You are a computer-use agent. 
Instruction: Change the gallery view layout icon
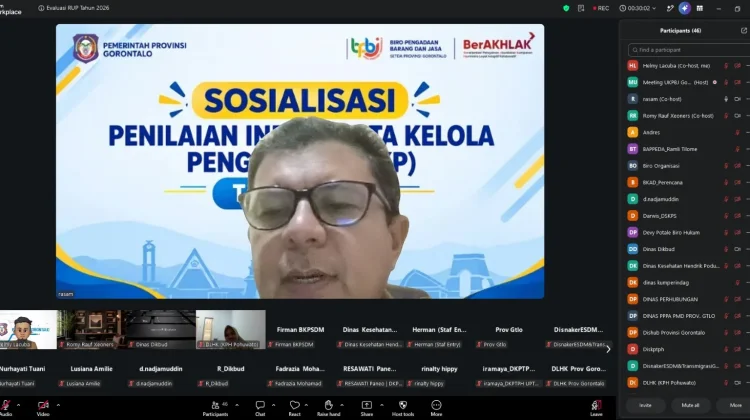(x=700, y=8)
